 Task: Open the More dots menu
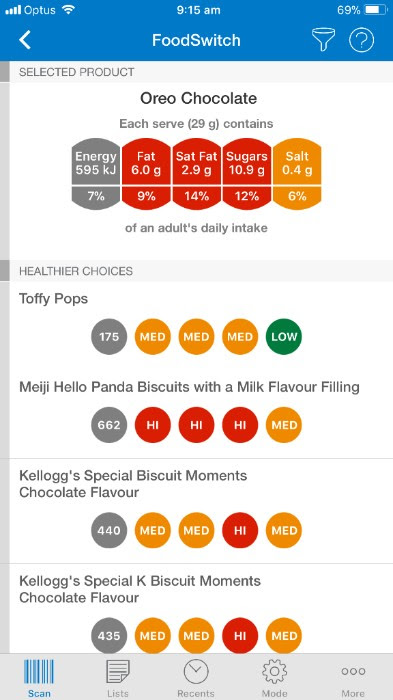(353, 678)
